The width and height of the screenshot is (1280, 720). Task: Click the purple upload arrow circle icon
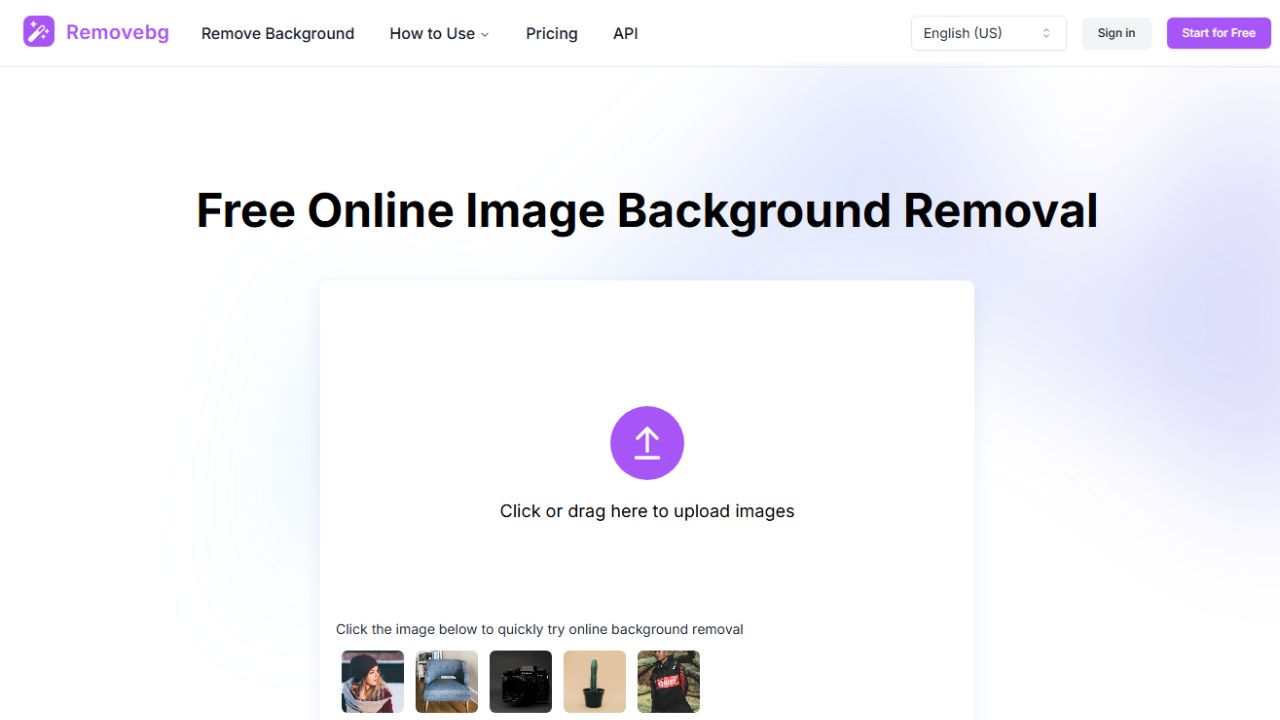click(x=647, y=443)
